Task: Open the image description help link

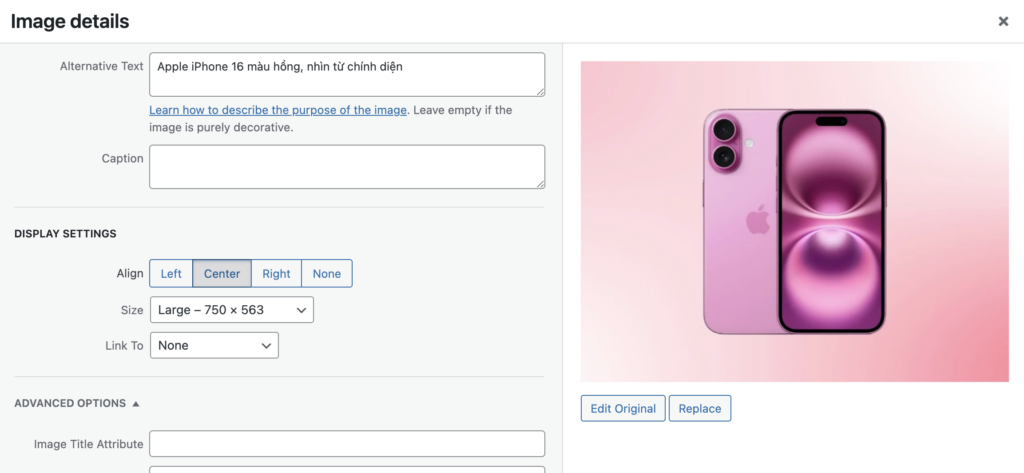Action: point(278,110)
